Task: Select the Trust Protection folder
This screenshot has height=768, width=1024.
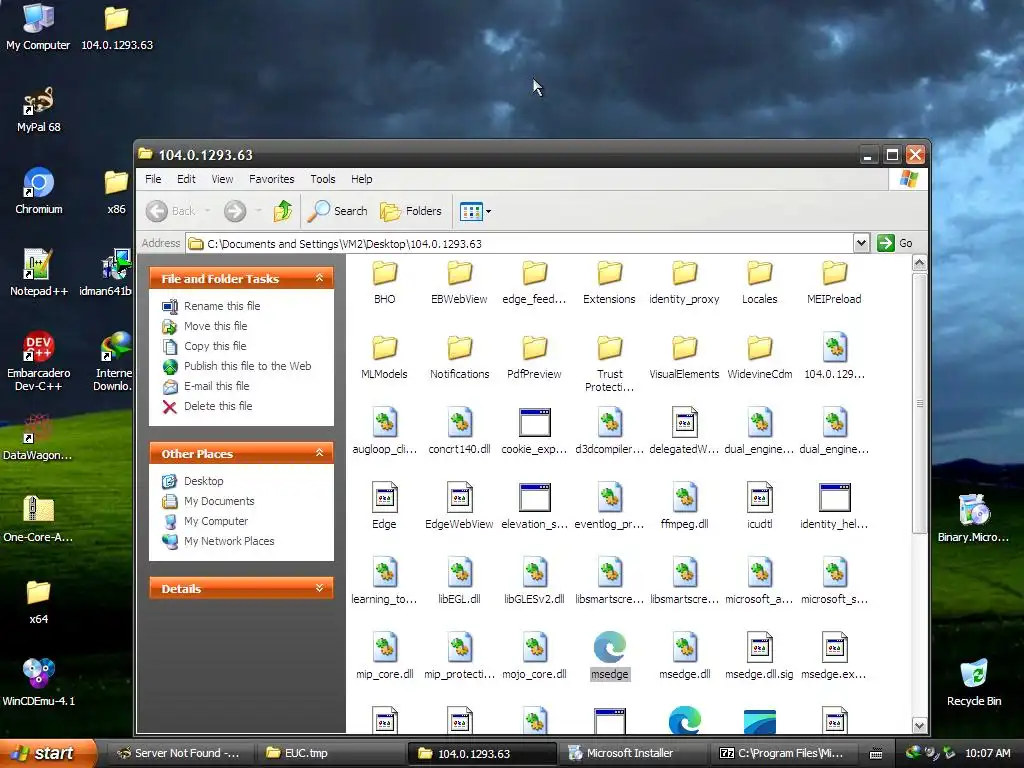Action: 609,364
